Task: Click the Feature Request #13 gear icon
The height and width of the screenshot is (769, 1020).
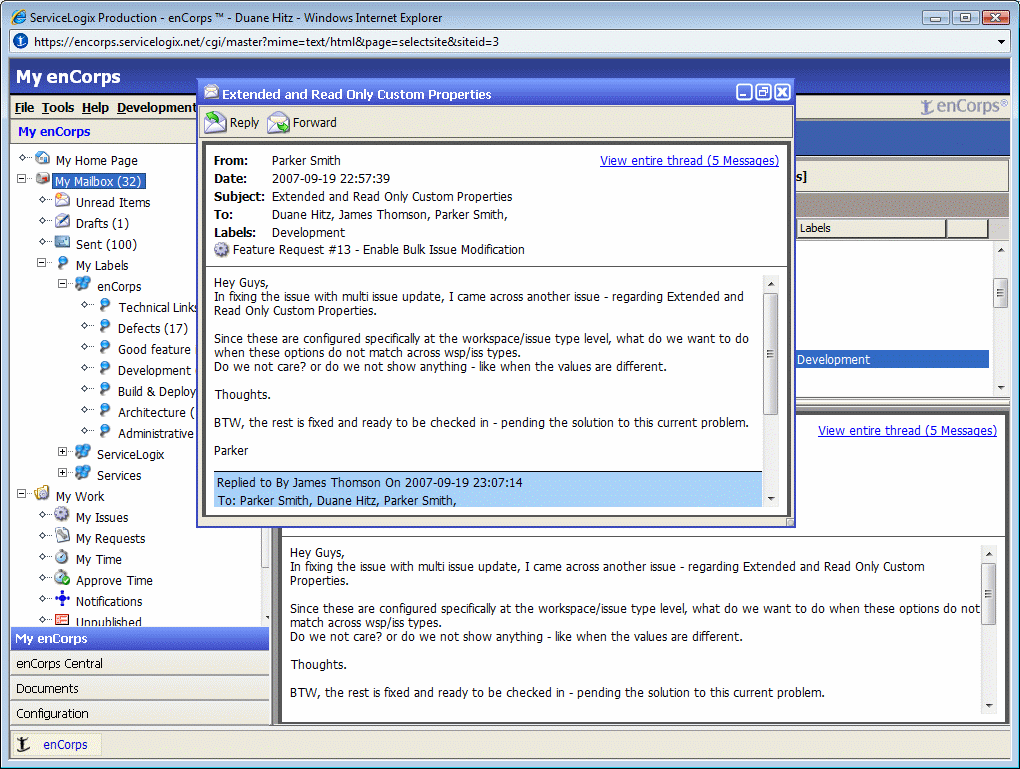Action: click(x=222, y=249)
